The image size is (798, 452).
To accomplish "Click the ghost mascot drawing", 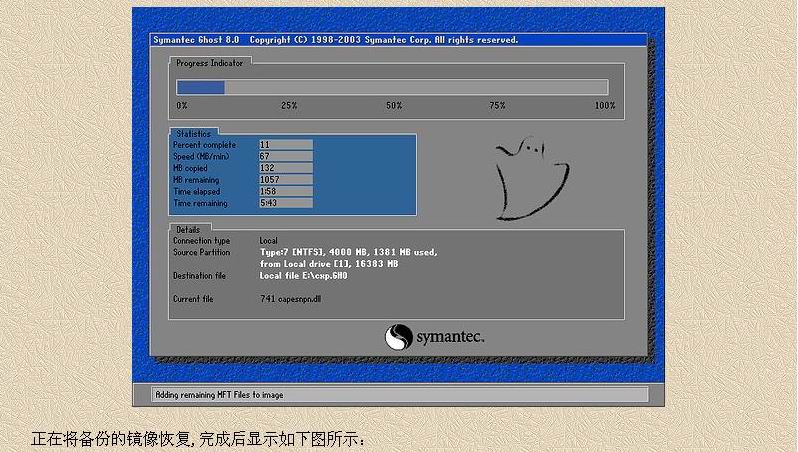I will click(x=531, y=178).
